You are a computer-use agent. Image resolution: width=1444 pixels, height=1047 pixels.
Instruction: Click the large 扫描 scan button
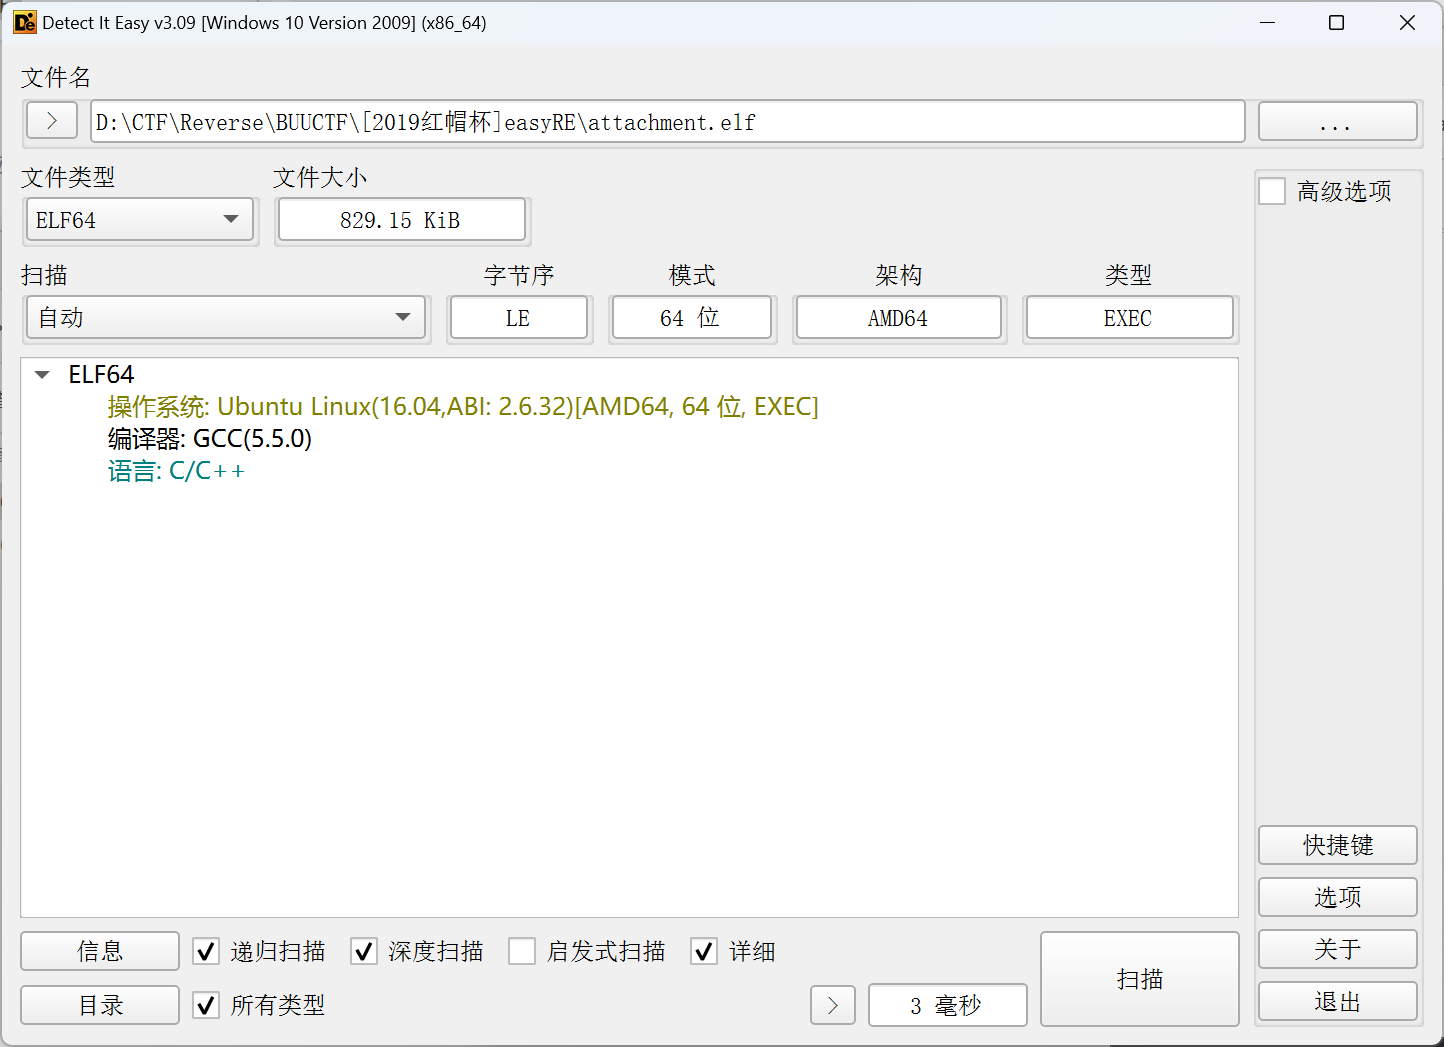click(x=1140, y=979)
